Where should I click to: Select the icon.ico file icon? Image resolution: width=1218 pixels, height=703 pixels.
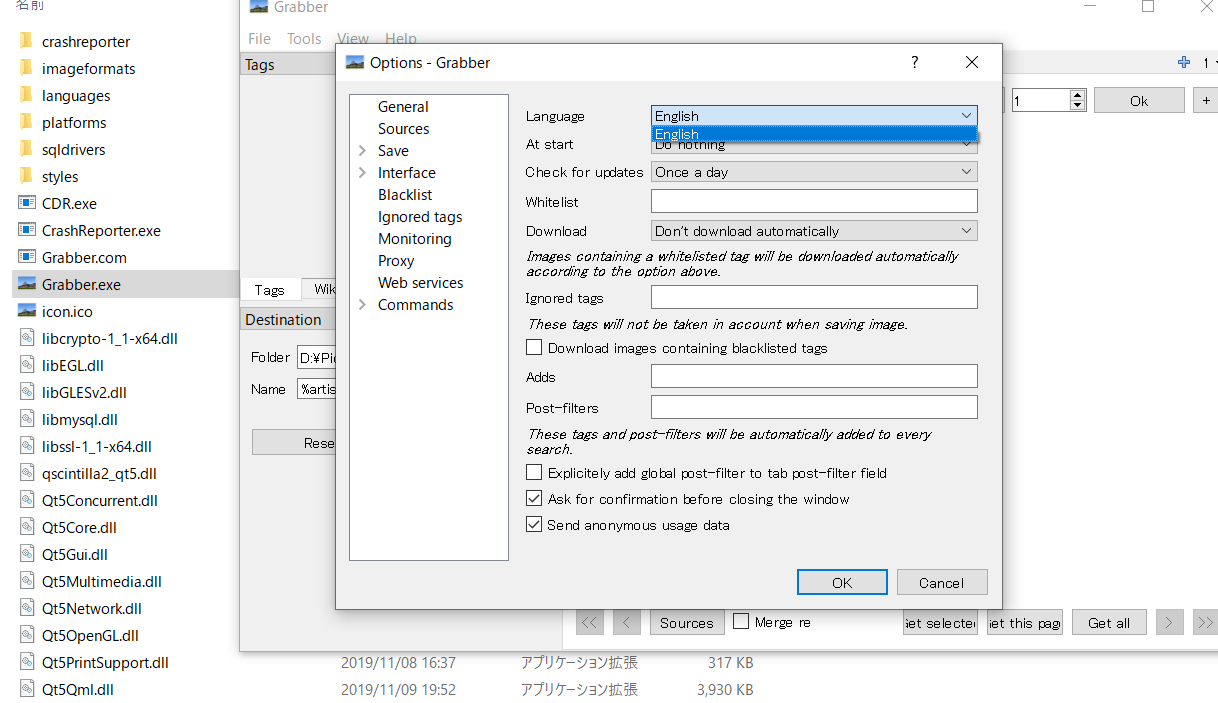point(26,312)
